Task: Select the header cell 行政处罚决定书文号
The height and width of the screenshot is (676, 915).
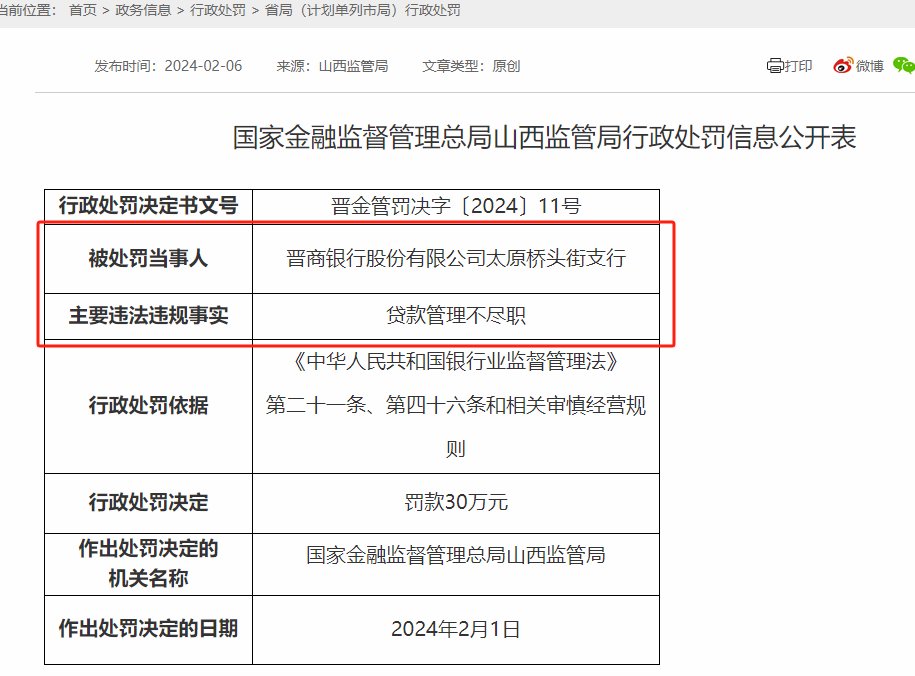Action: [148, 205]
